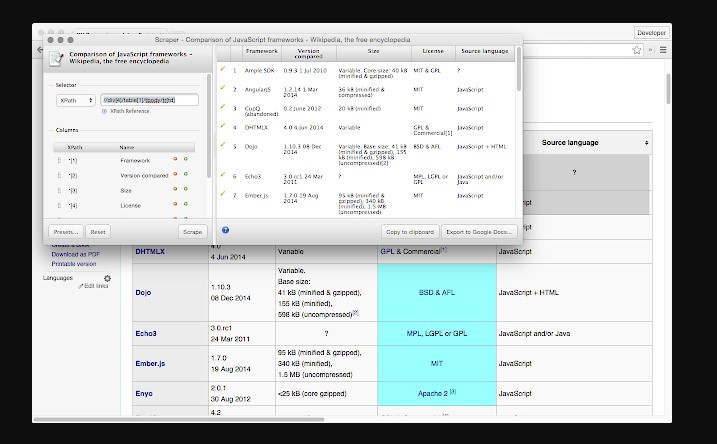Copy scraped results to clipboard
The image size is (717, 444).
[x=410, y=232]
